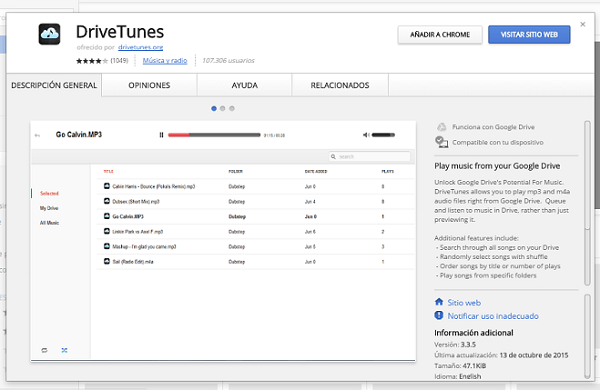The height and width of the screenshot is (390, 600).
Task: Click the DATE ADDED column header
Action: click(x=316, y=171)
